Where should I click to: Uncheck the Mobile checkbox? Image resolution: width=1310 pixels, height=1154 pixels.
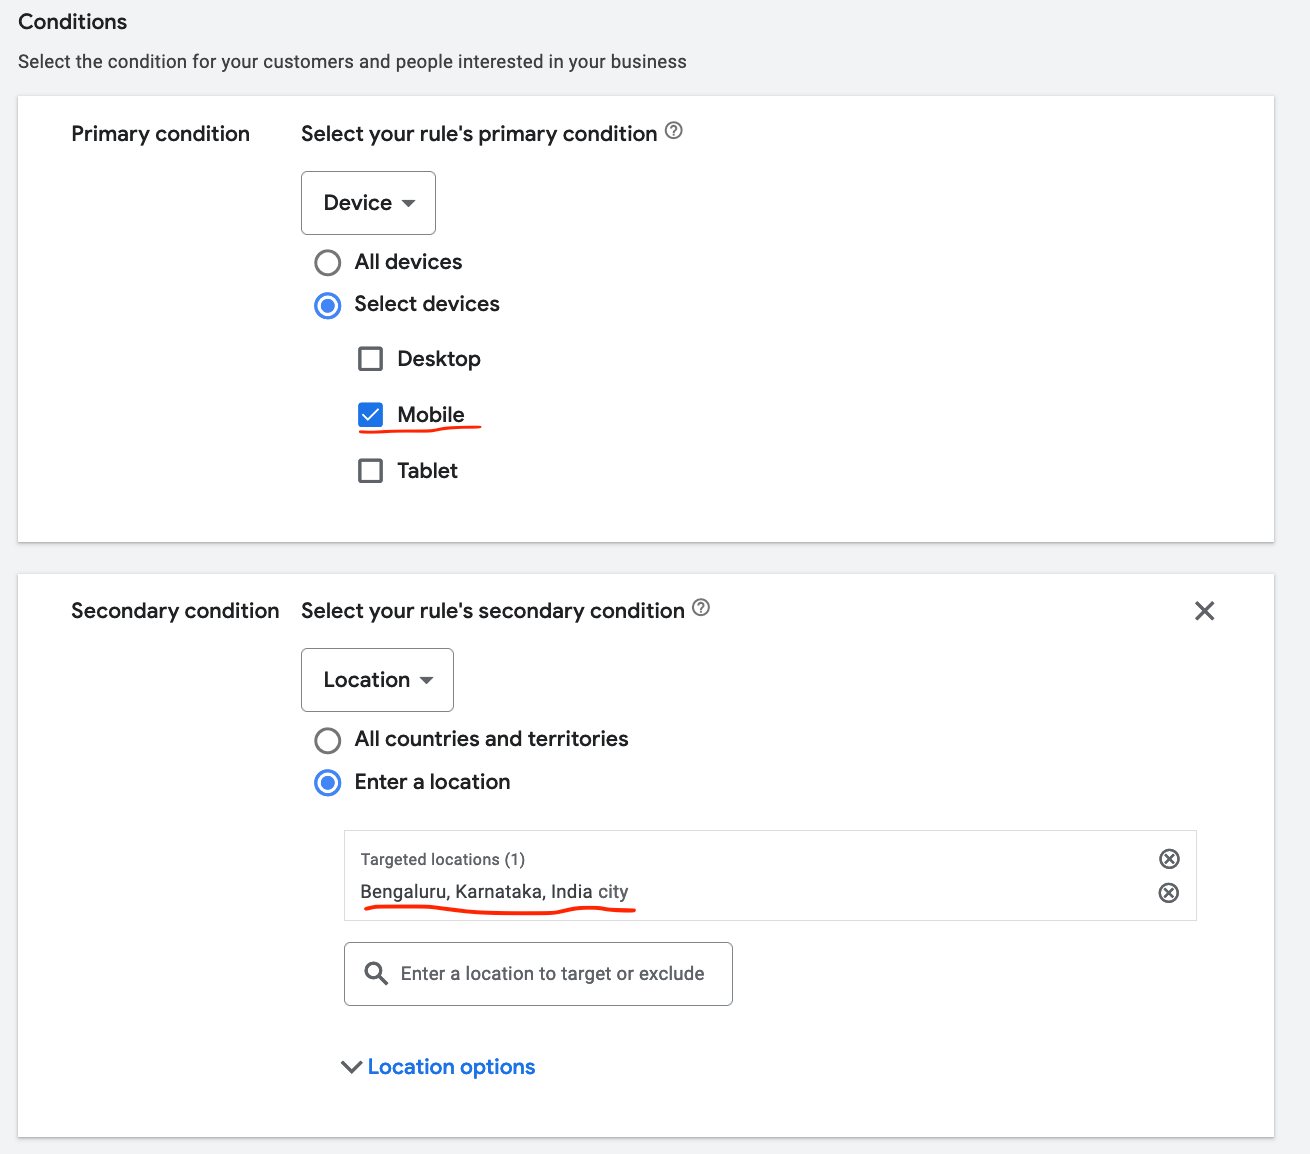click(x=371, y=415)
